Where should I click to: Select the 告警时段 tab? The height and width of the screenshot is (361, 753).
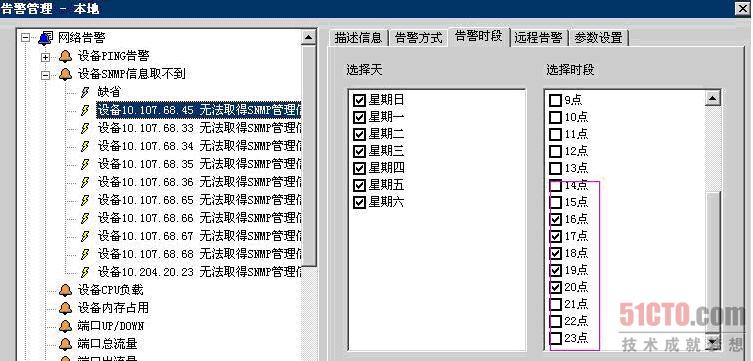pyautogui.click(x=479, y=36)
